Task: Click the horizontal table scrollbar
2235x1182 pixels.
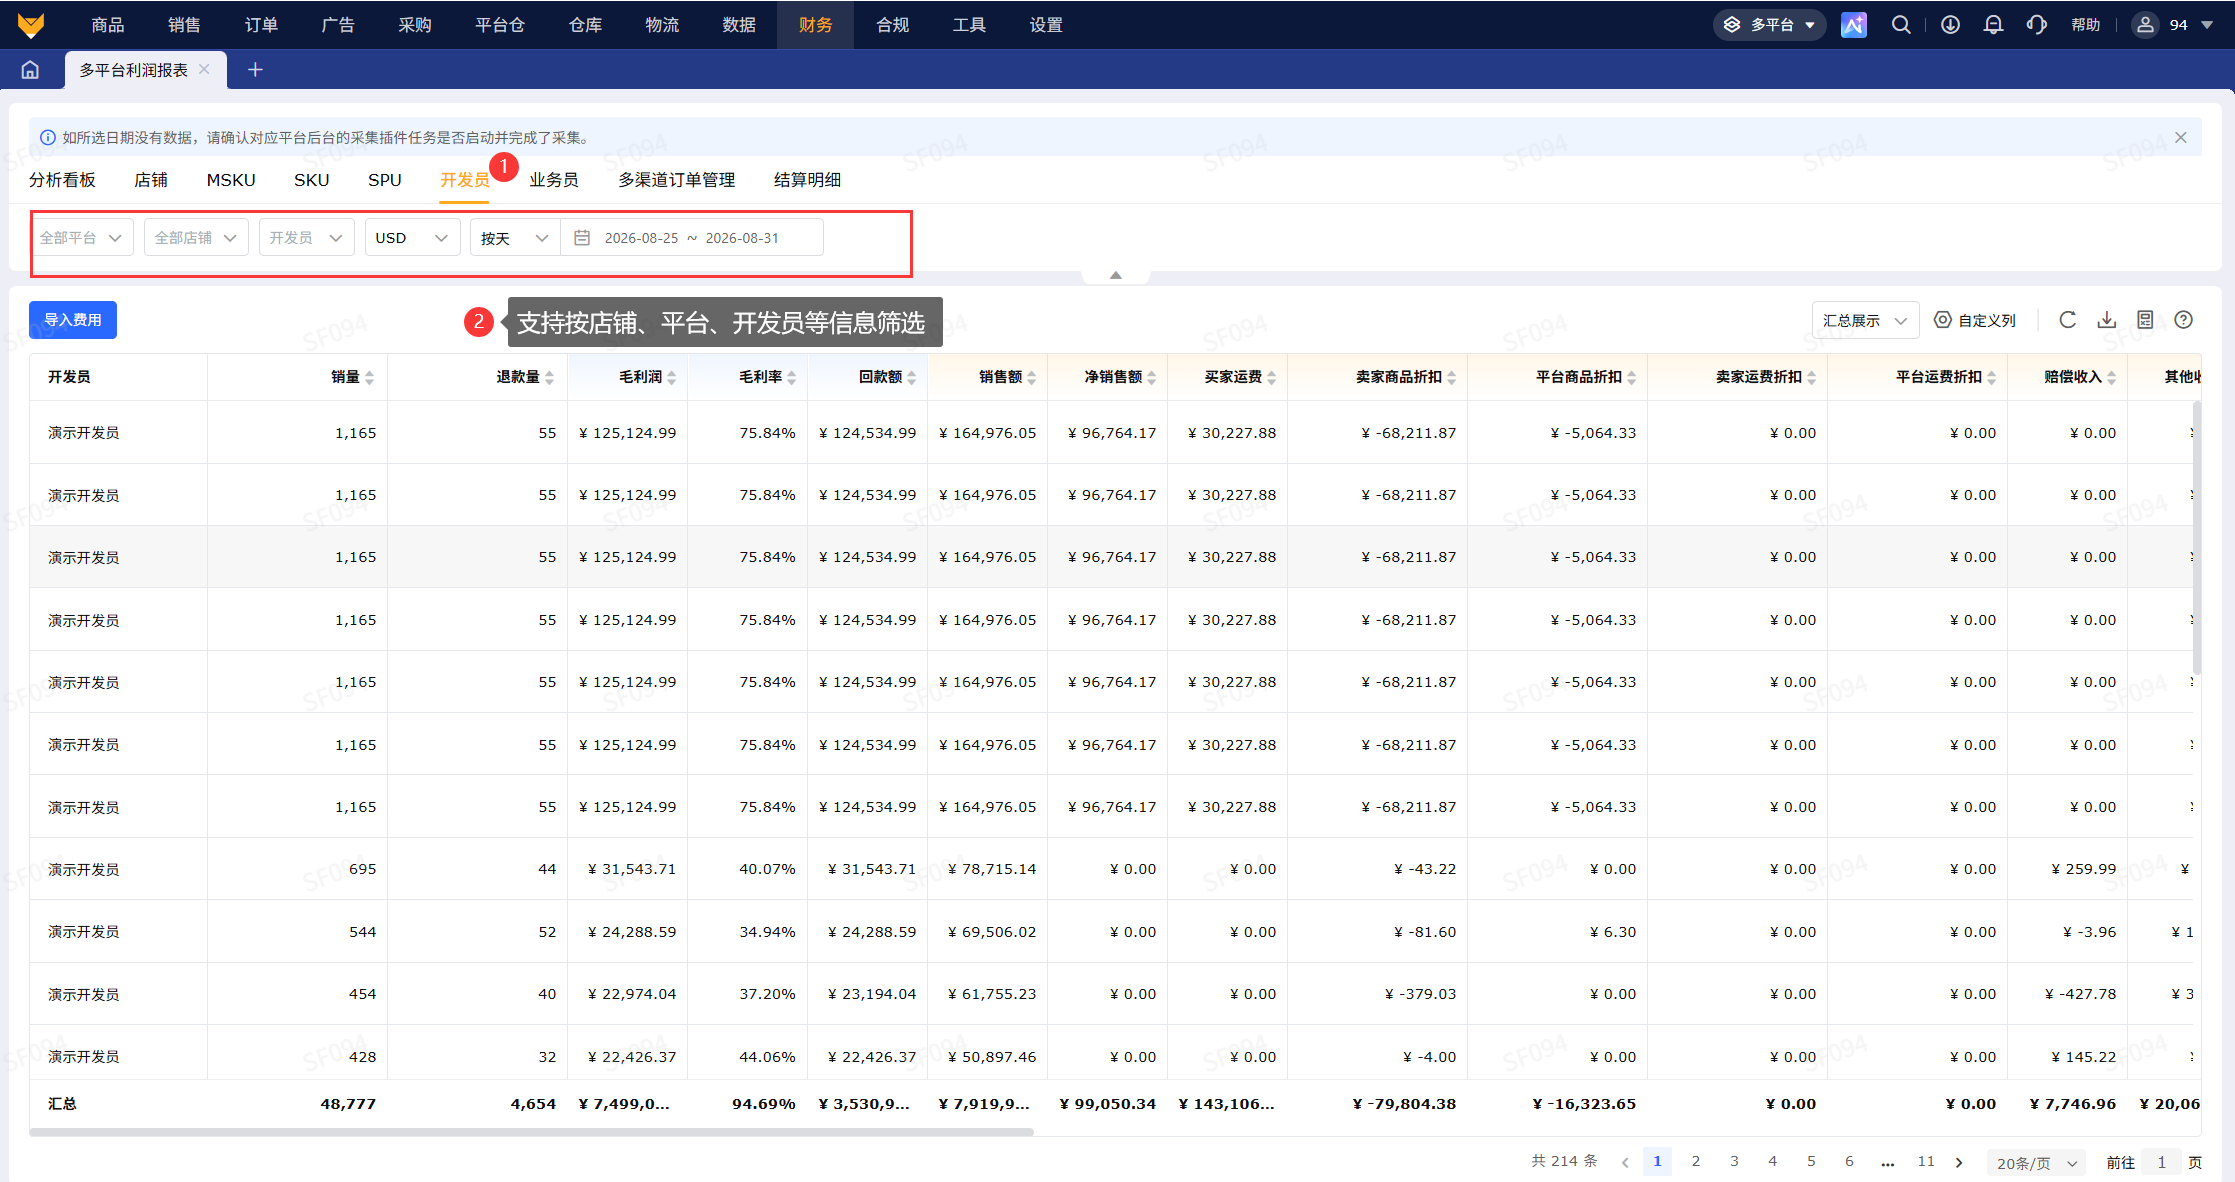Action: click(531, 1132)
